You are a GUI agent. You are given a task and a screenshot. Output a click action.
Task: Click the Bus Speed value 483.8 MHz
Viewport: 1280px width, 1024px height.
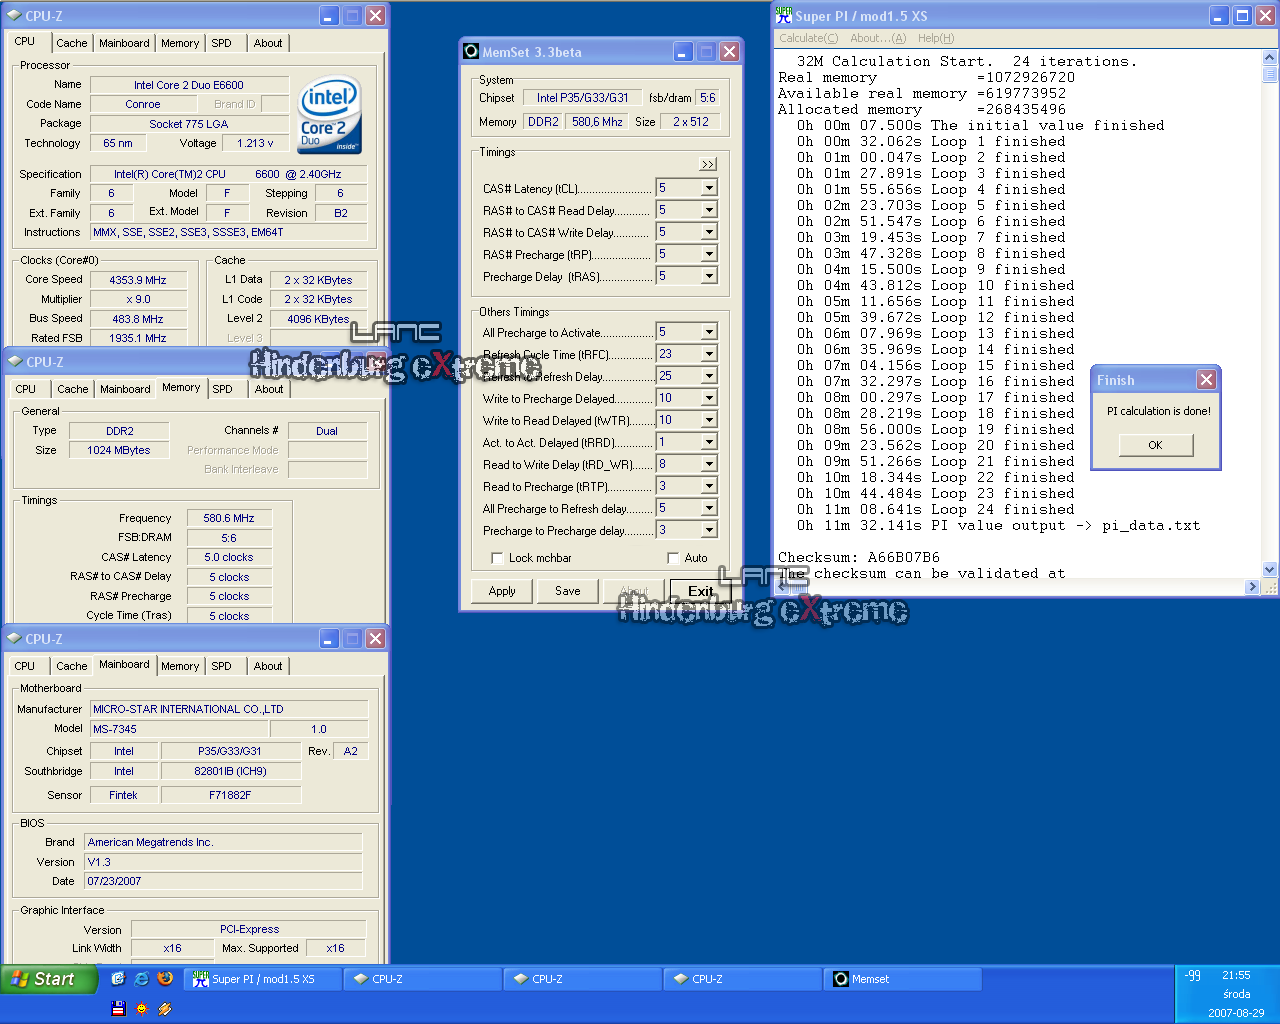(138, 319)
